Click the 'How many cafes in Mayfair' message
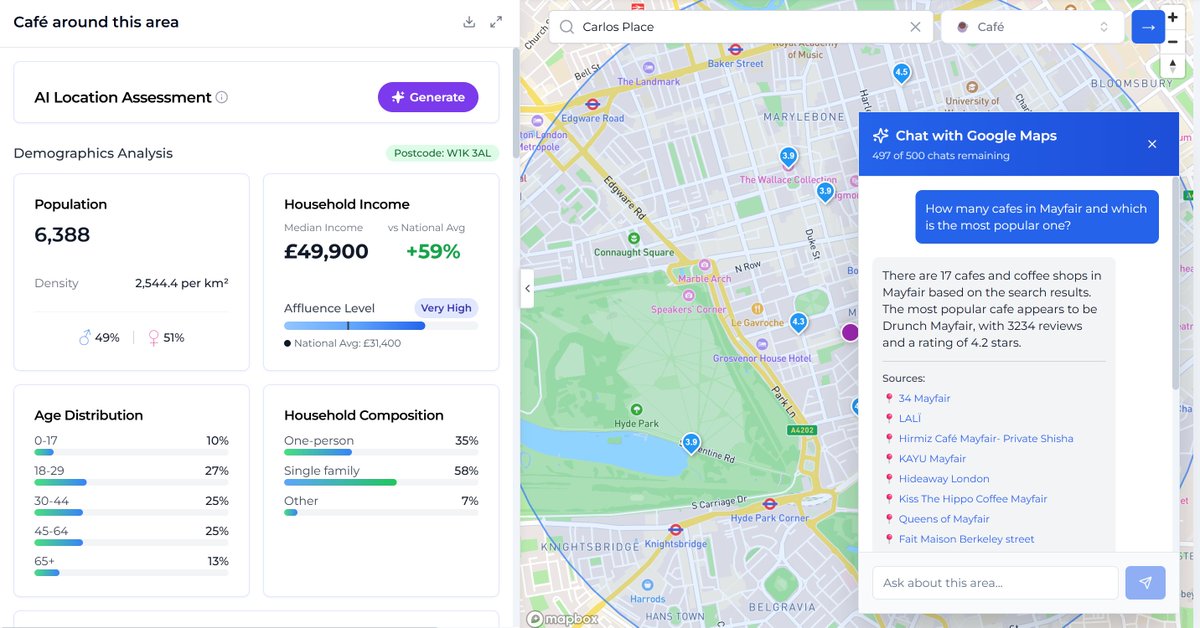This screenshot has width=1200, height=628. point(1036,217)
